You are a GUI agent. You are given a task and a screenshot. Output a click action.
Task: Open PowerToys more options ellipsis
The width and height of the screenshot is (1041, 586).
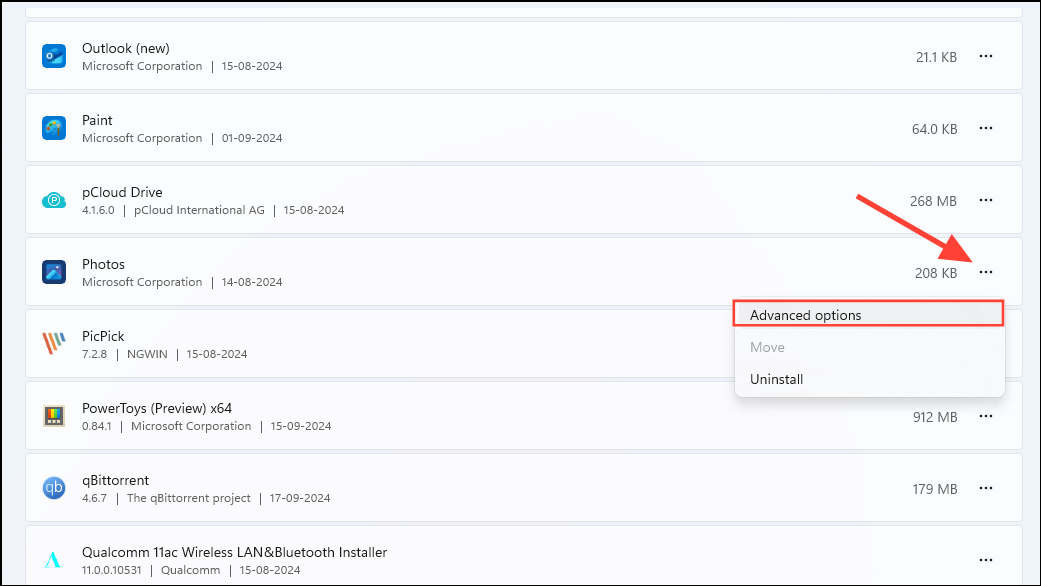[x=986, y=416]
